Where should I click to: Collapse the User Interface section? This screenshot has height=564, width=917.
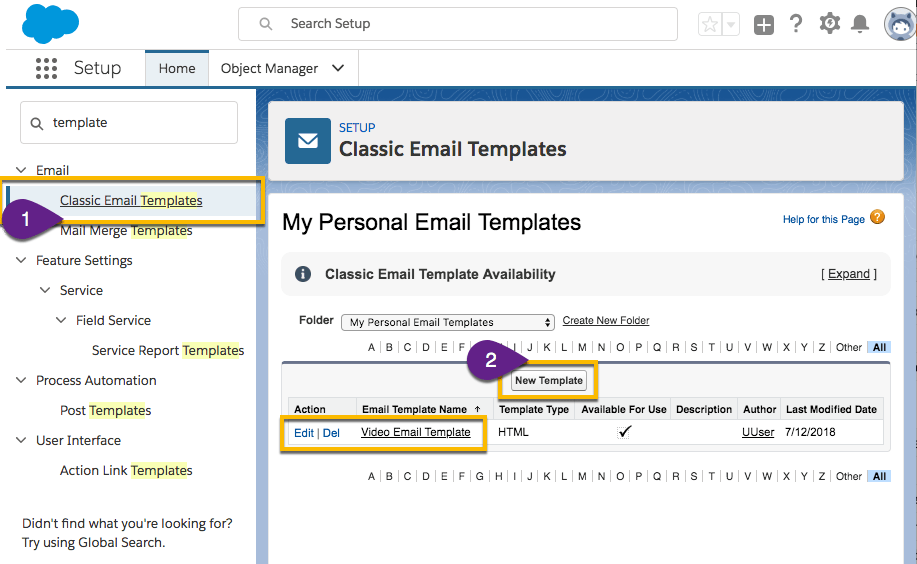point(21,440)
